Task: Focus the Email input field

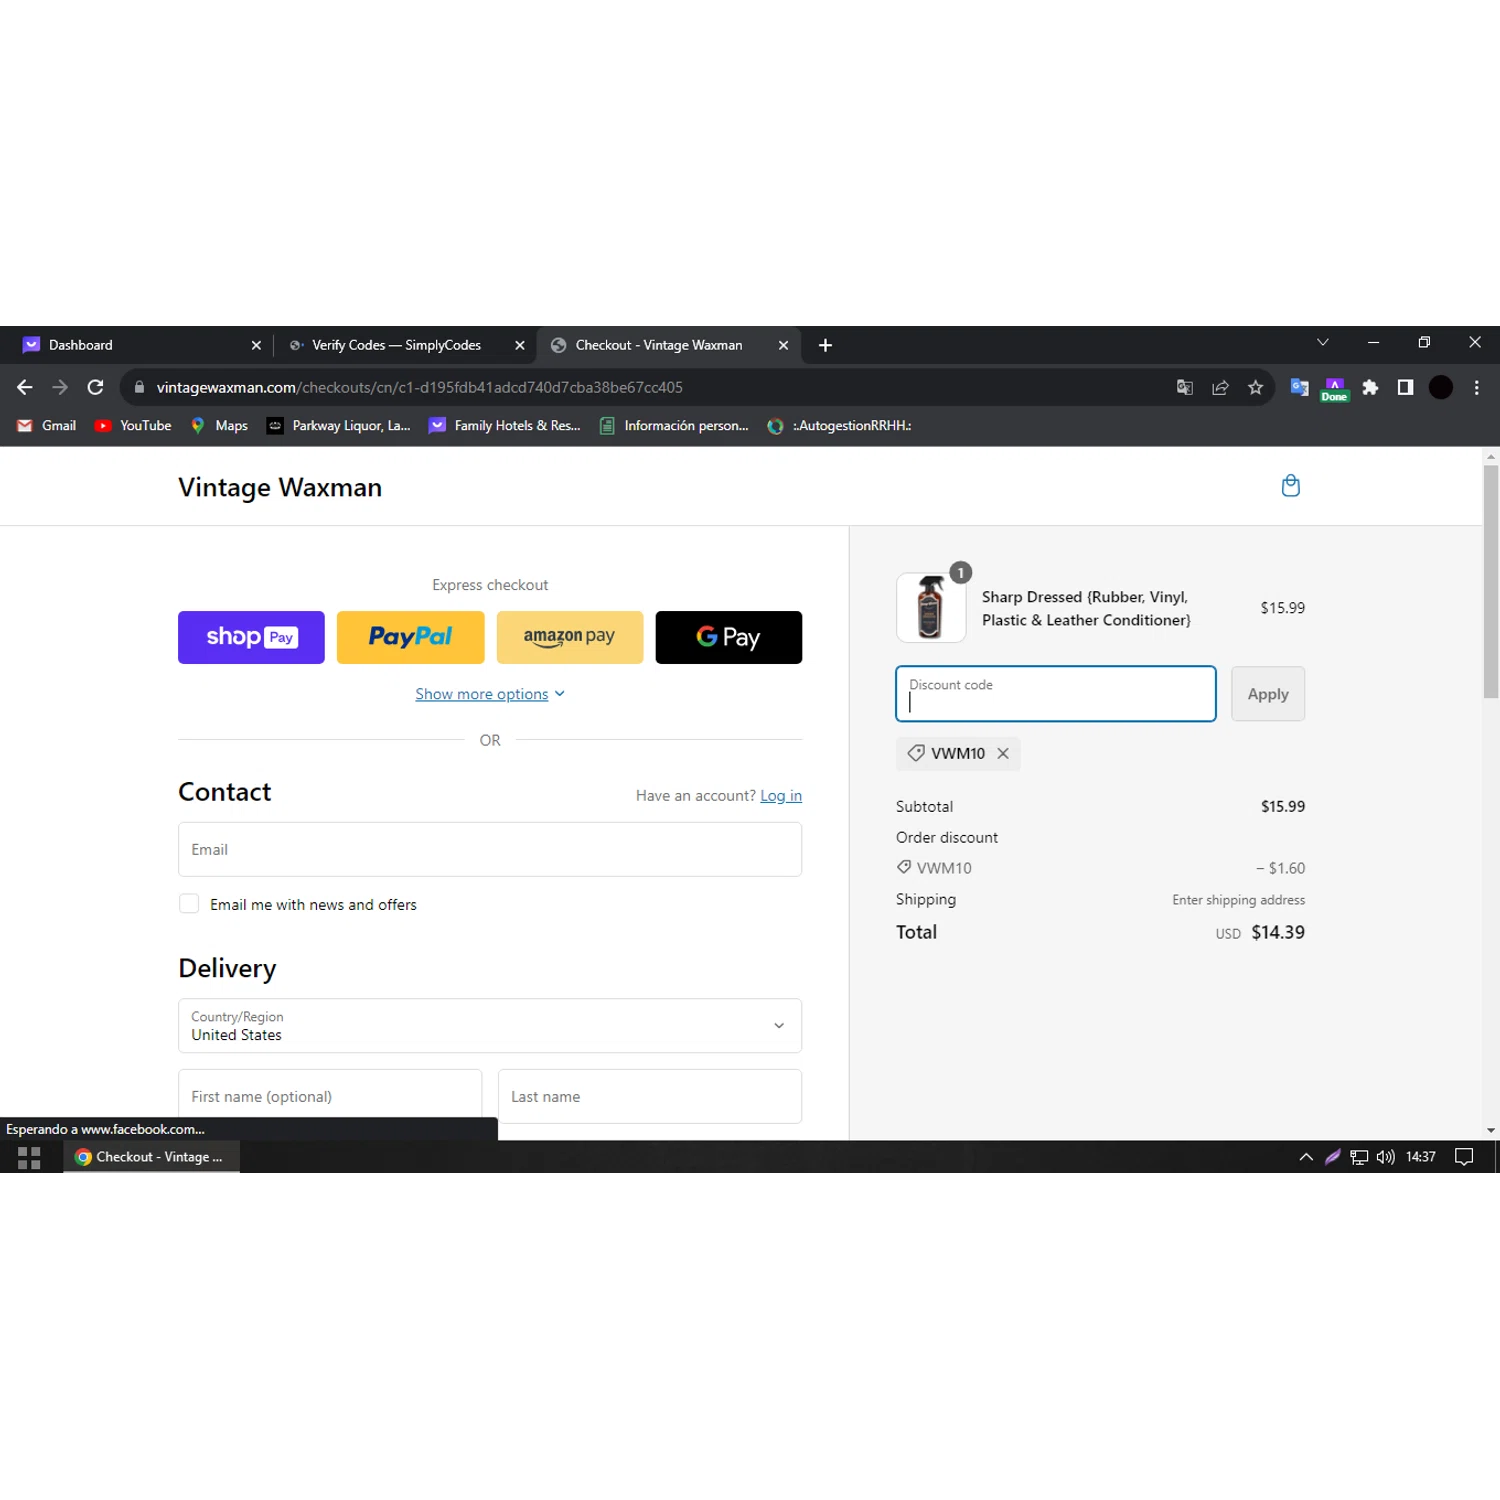Action: [x=490, y=849]
